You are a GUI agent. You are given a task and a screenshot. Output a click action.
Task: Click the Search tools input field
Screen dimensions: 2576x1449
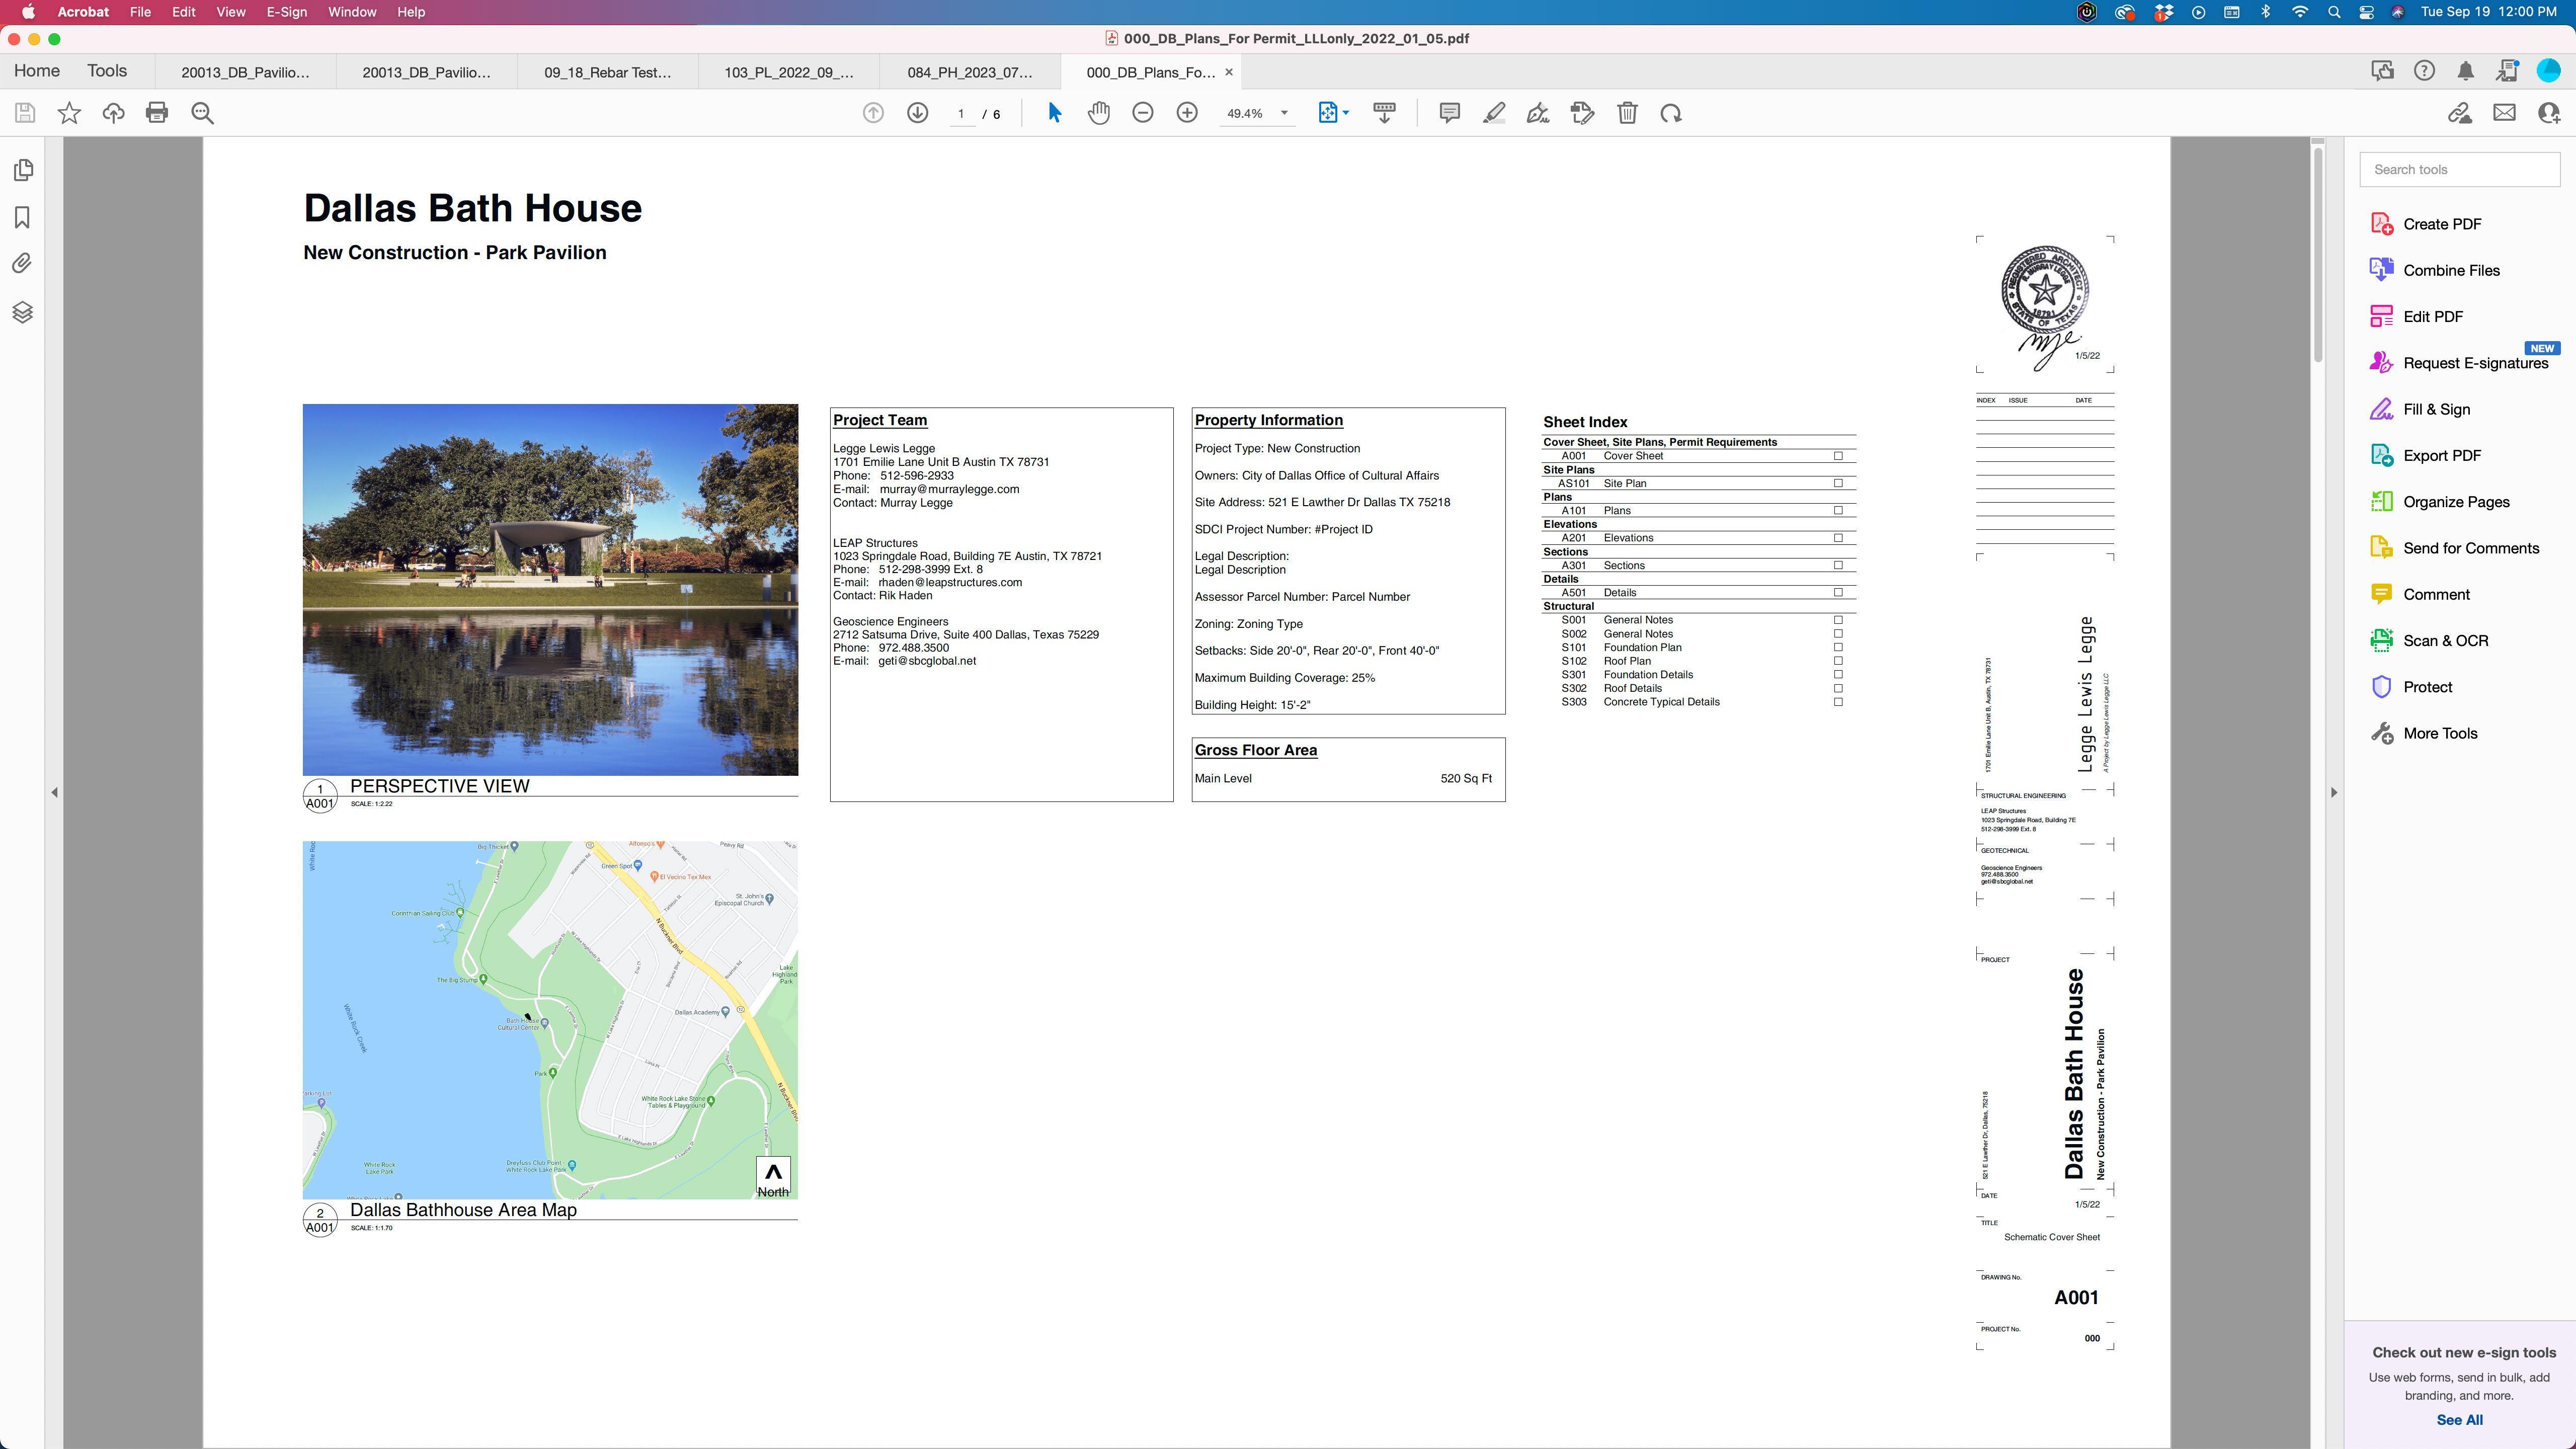pos(2459,169)
